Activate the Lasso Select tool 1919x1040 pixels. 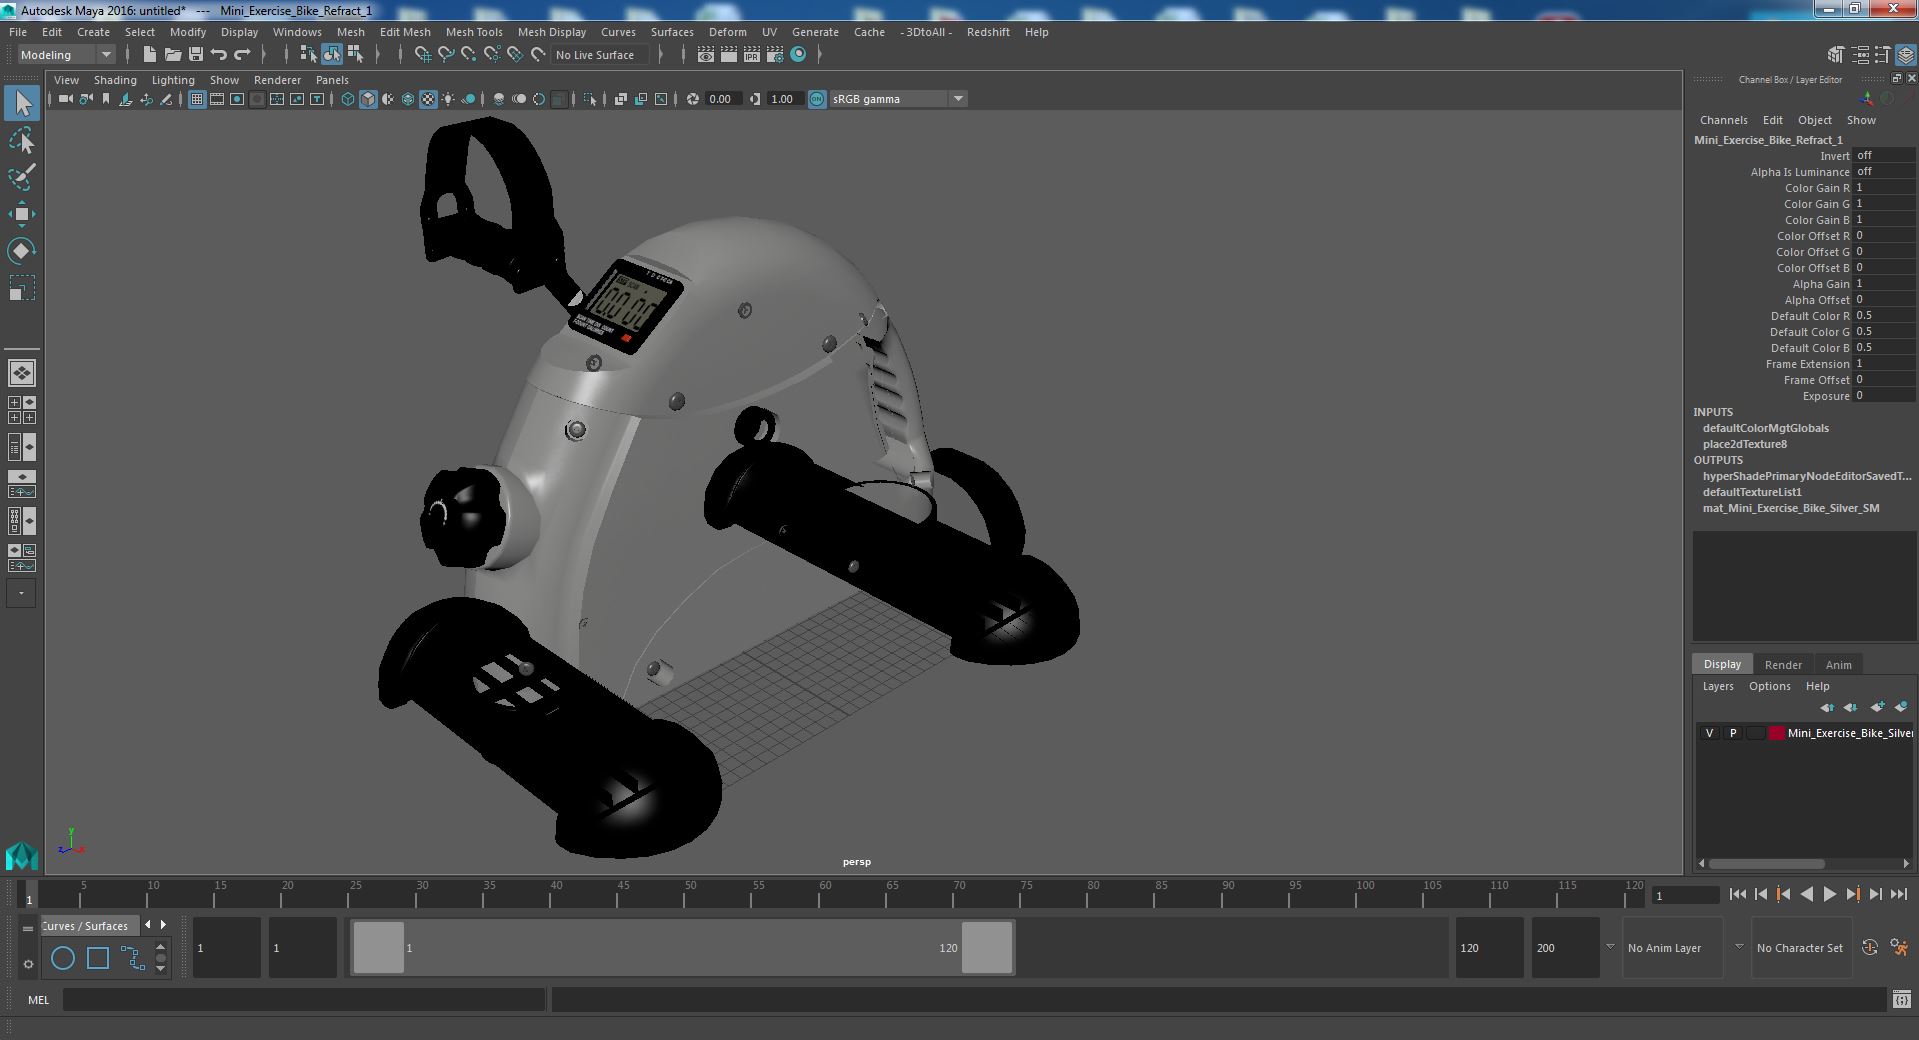22,140
